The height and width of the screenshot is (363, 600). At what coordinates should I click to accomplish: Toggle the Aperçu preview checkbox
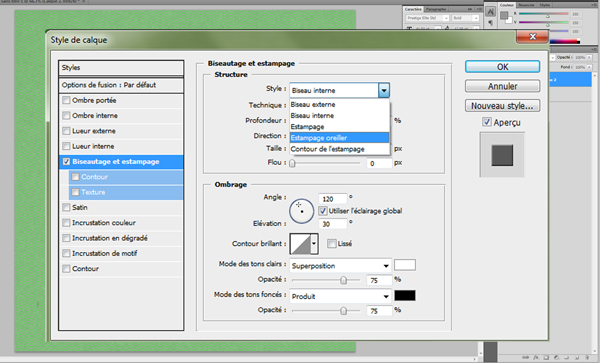[x=486, y=122]
